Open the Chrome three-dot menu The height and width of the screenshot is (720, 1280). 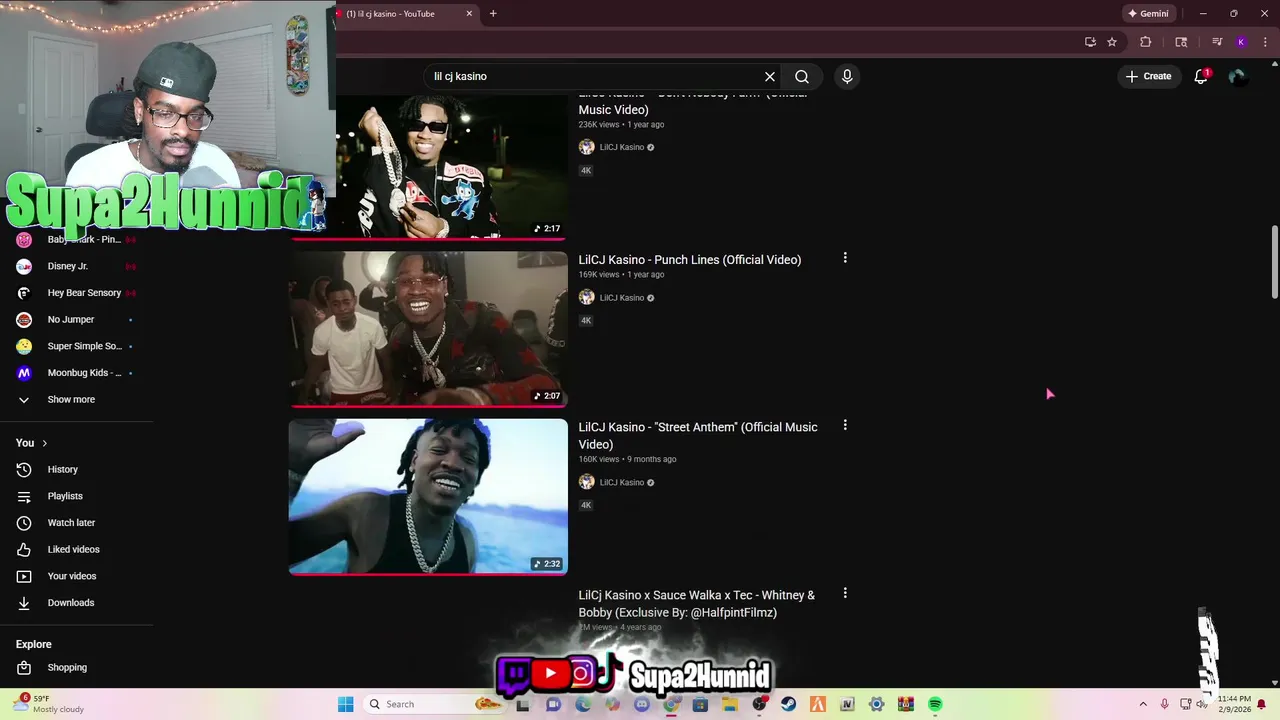(1265, 42)
